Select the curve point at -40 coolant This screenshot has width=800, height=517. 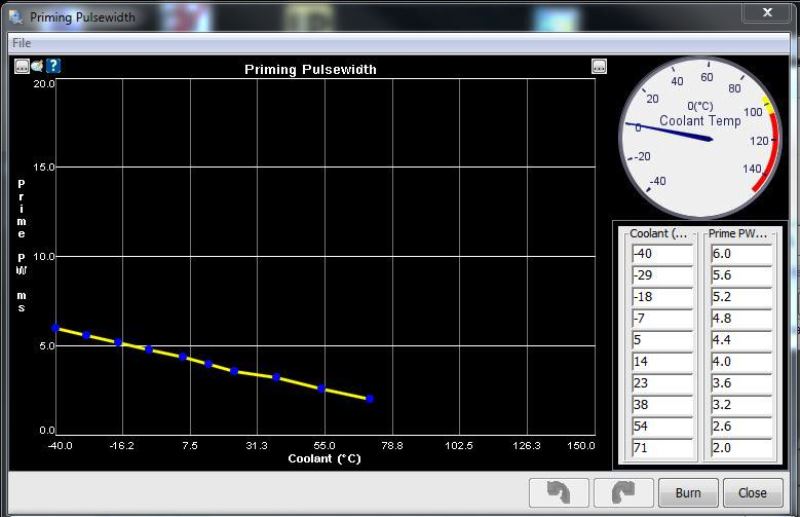[x=56, y=328]
